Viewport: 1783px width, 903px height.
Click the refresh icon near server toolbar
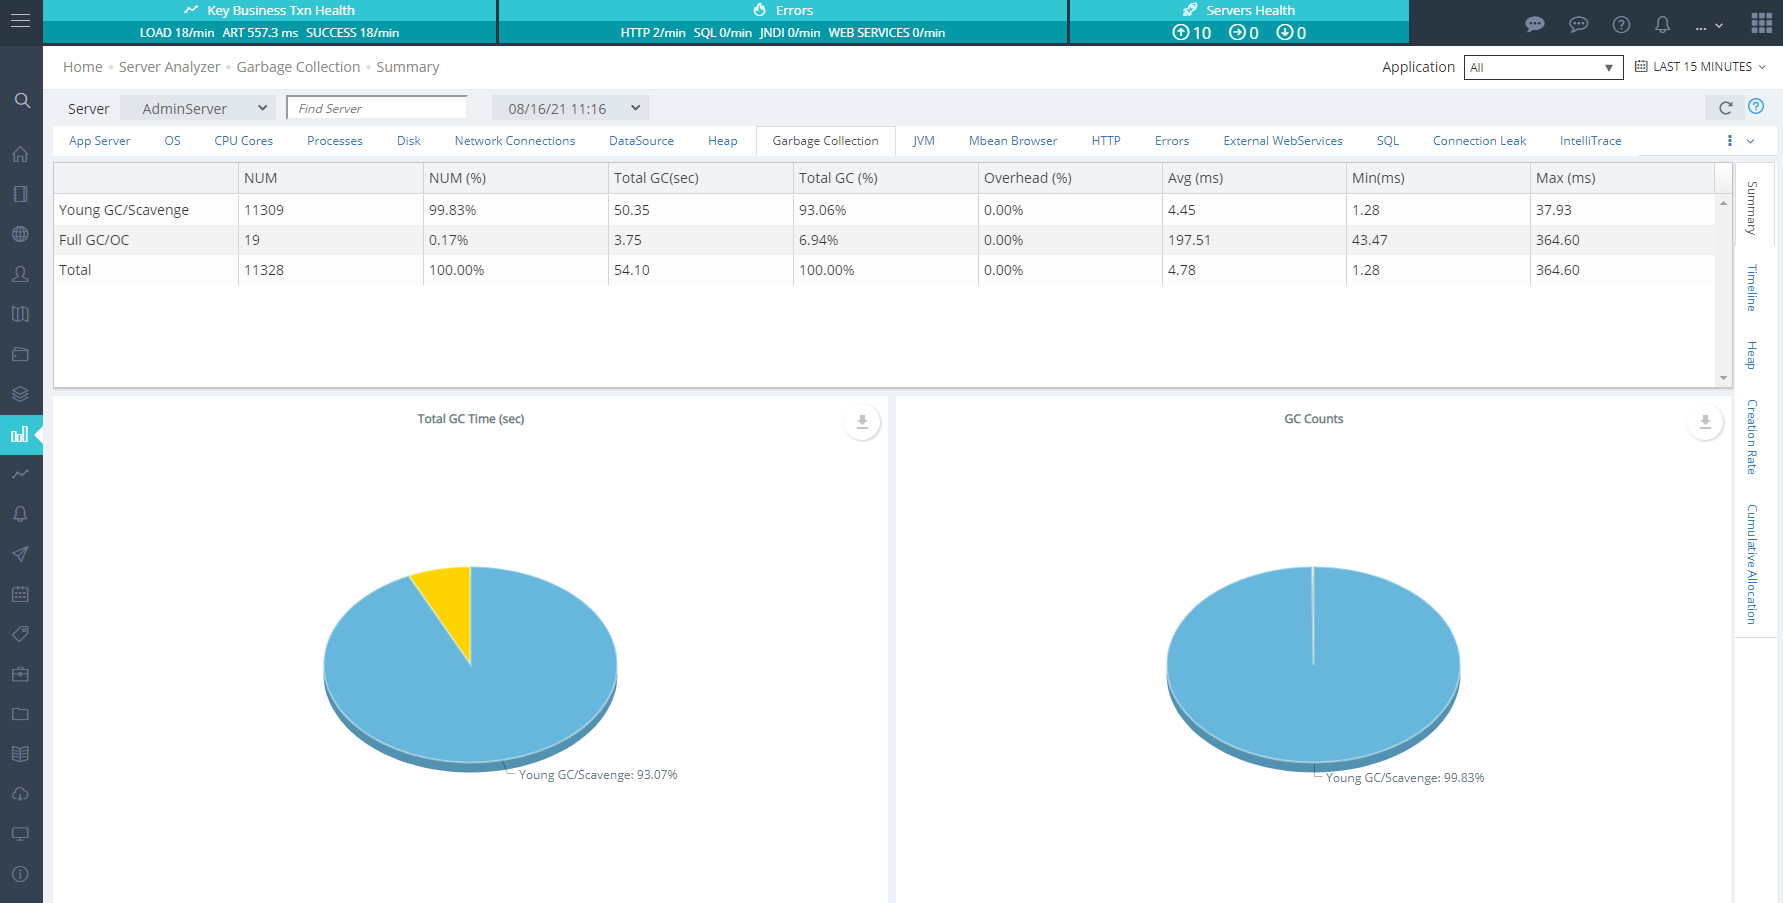[1725, 108]
